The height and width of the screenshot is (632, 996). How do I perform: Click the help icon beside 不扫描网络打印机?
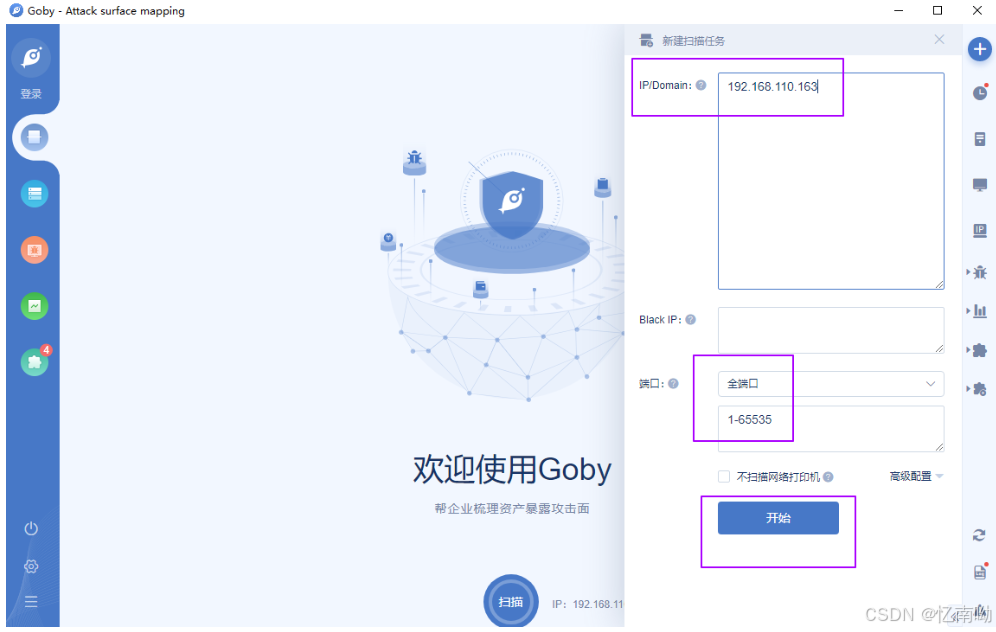828,477
